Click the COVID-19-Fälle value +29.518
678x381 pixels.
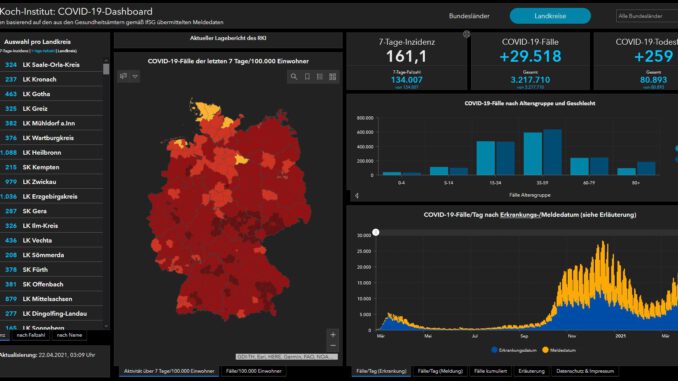click(x=530, y=56)
